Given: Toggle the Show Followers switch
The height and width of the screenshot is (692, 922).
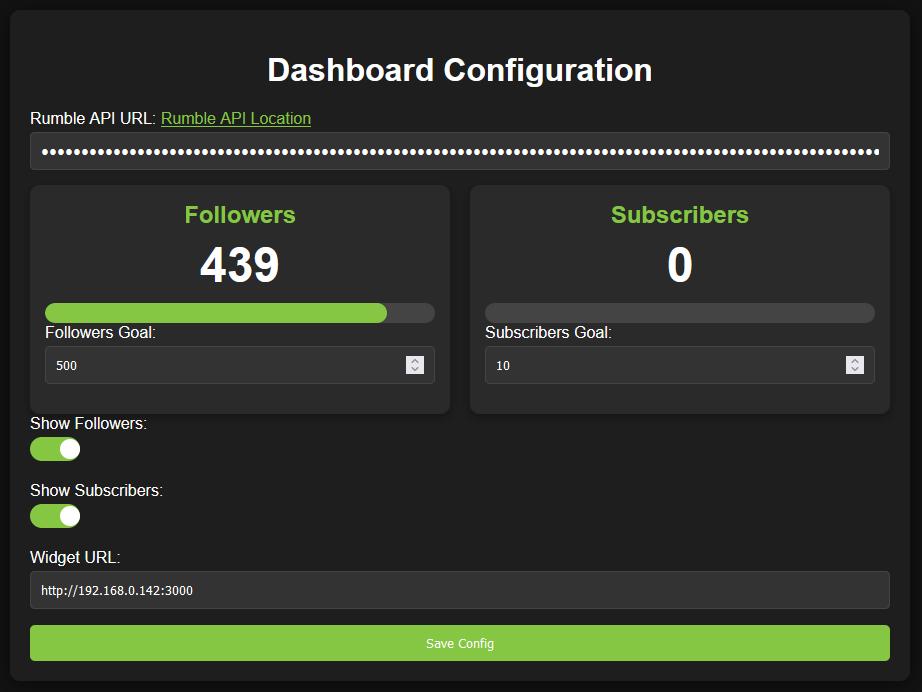Looking at the screenshot, I should tap(55, 449).
